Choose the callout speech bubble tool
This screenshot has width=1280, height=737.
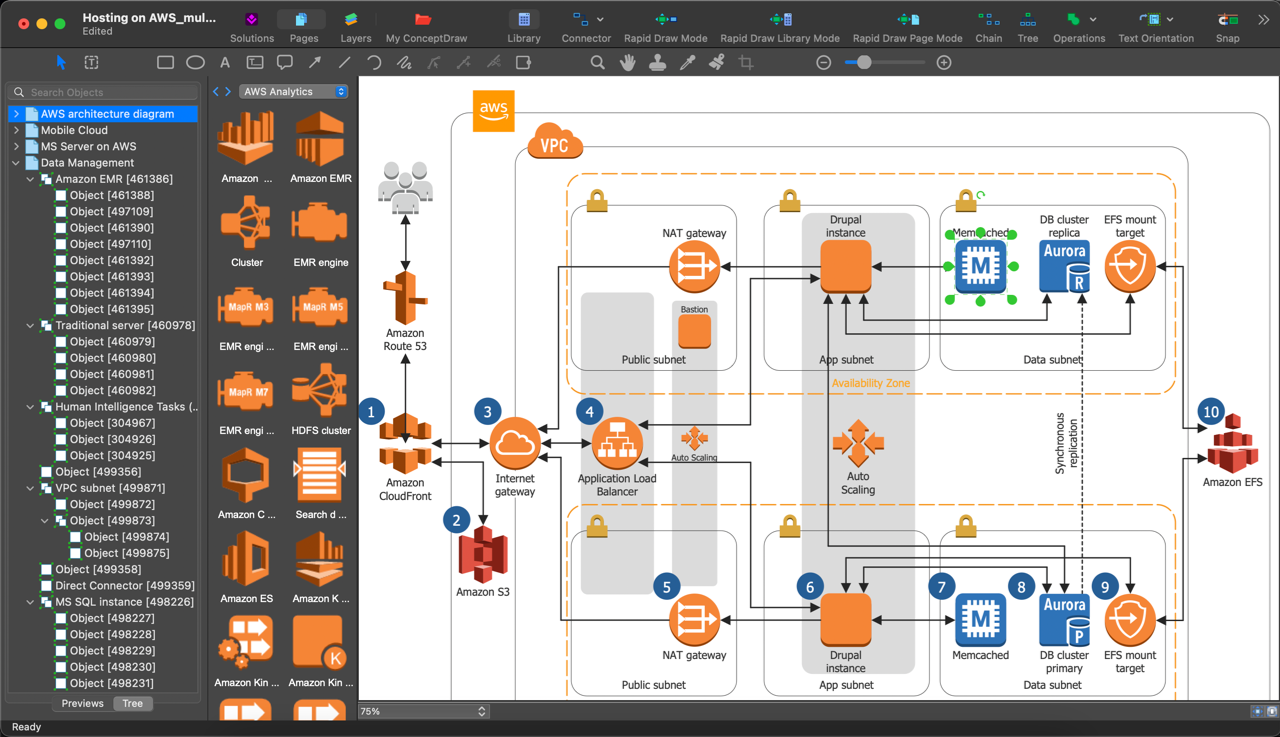pos(285,62)
